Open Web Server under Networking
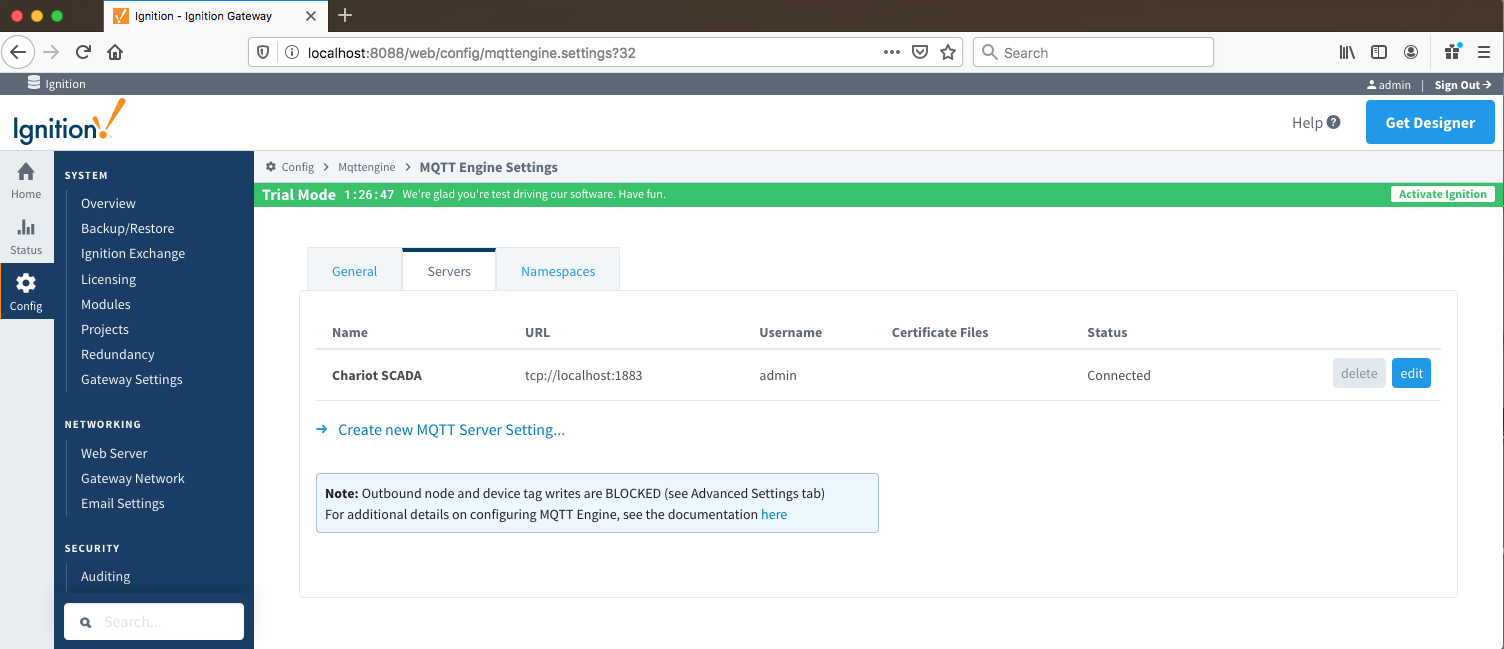 [x=114, y=453]
